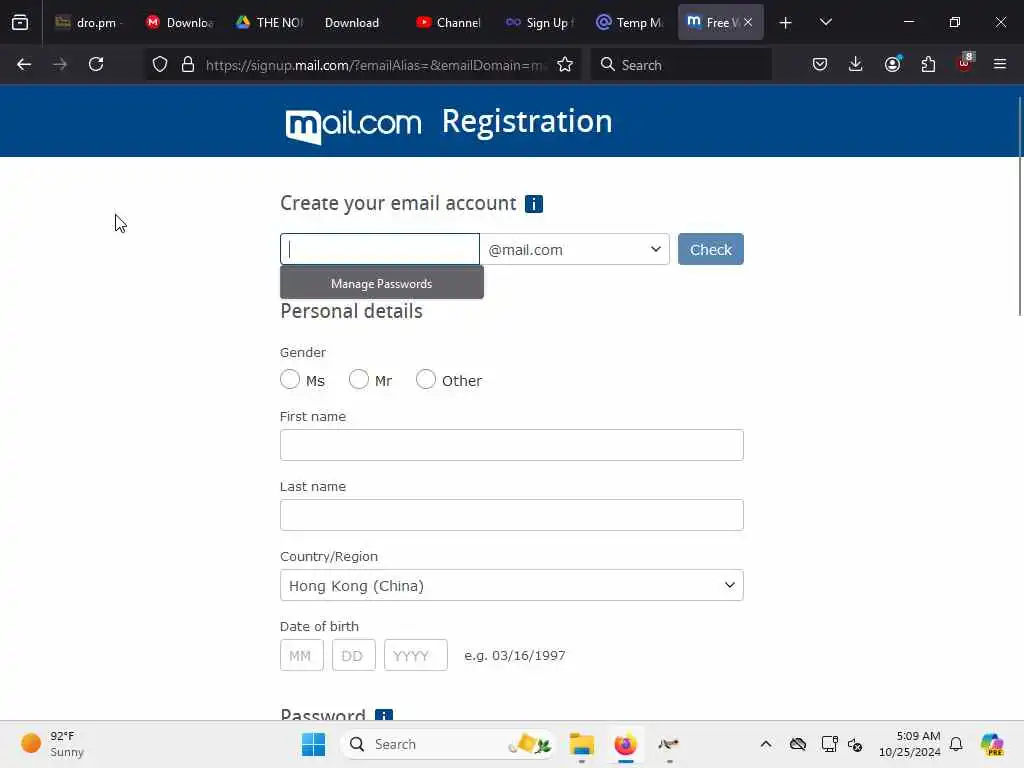Switch to the Sign Up tab
1024x768 pixels.
[539, 23]
